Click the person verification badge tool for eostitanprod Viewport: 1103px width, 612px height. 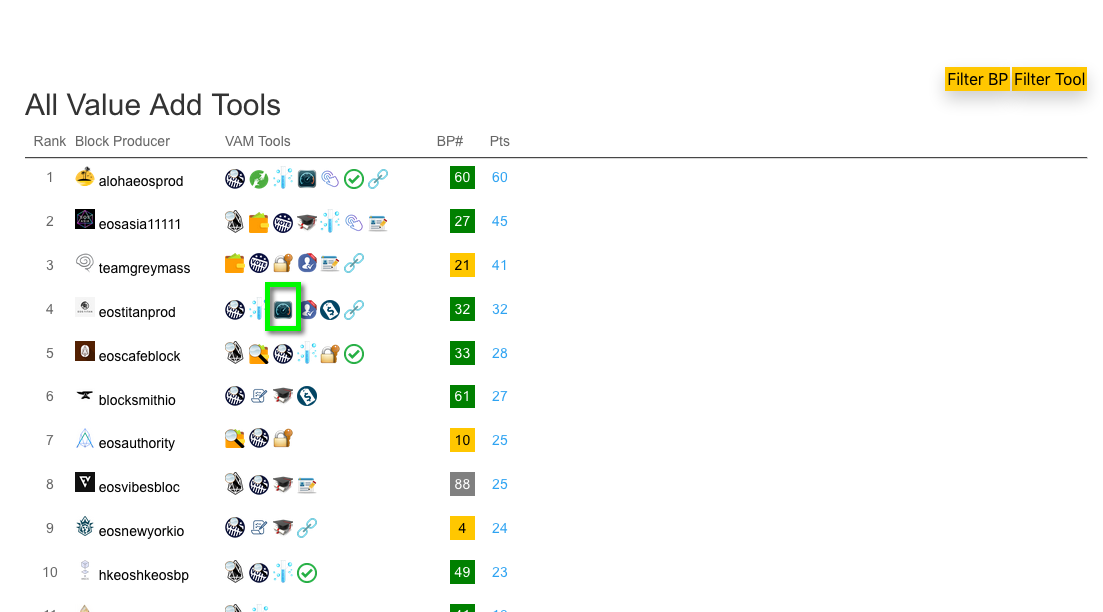point(307,309)
